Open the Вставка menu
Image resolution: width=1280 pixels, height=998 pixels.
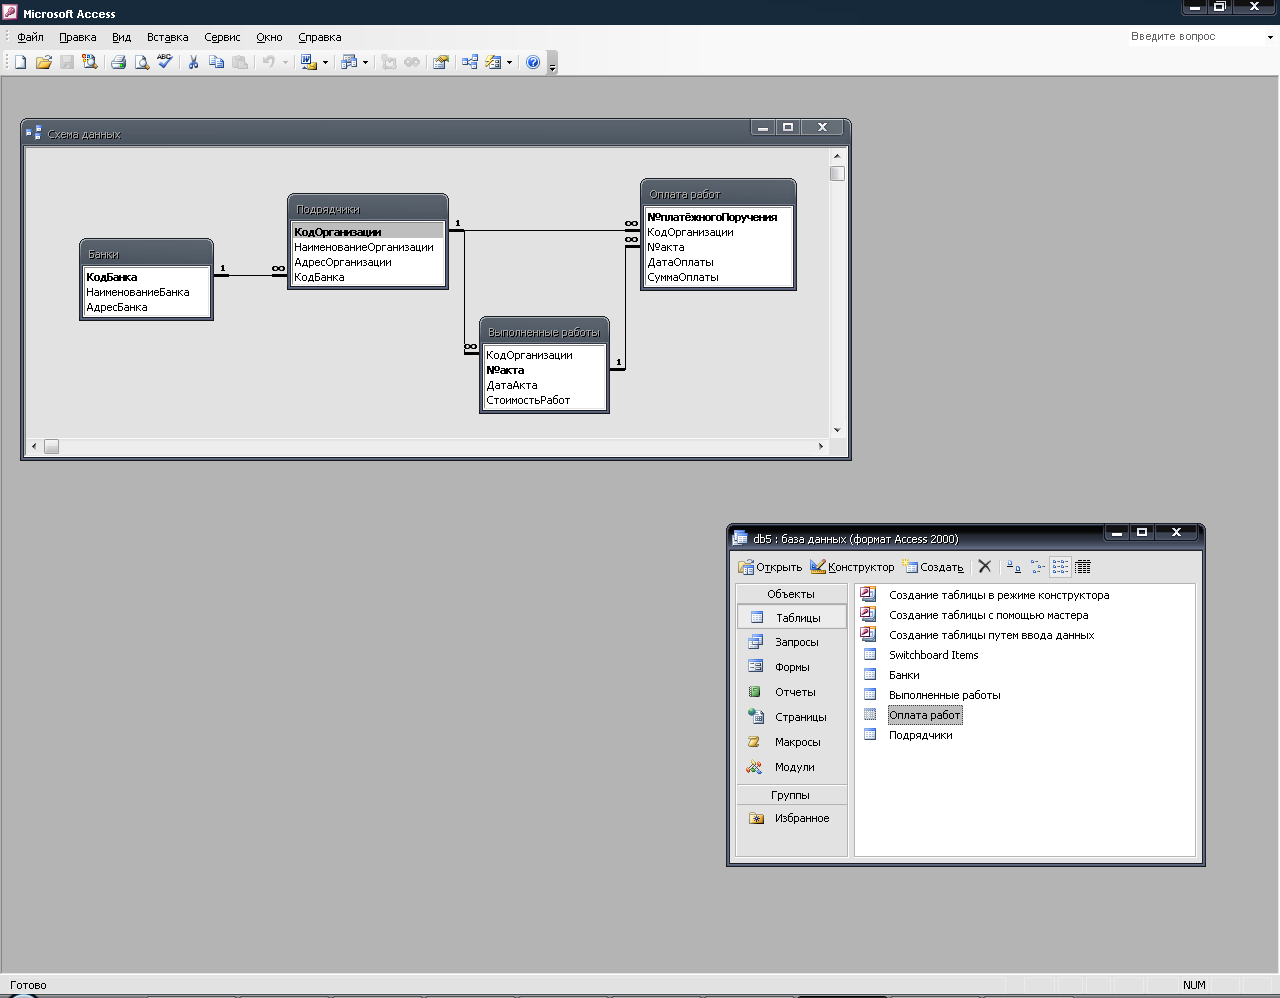[x=167, y=37]
